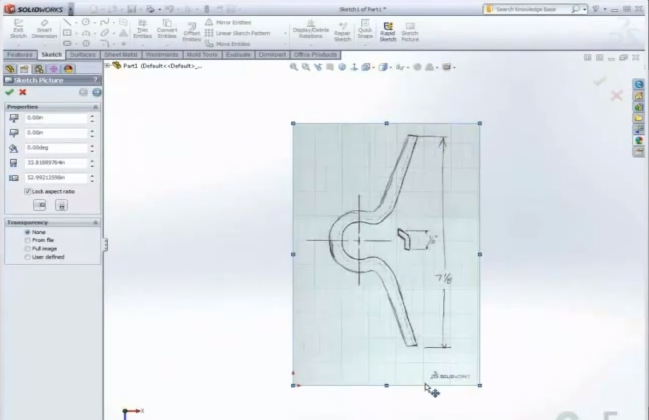
Task: Select the Smart Dimension tool
Action: coord(44,29)
